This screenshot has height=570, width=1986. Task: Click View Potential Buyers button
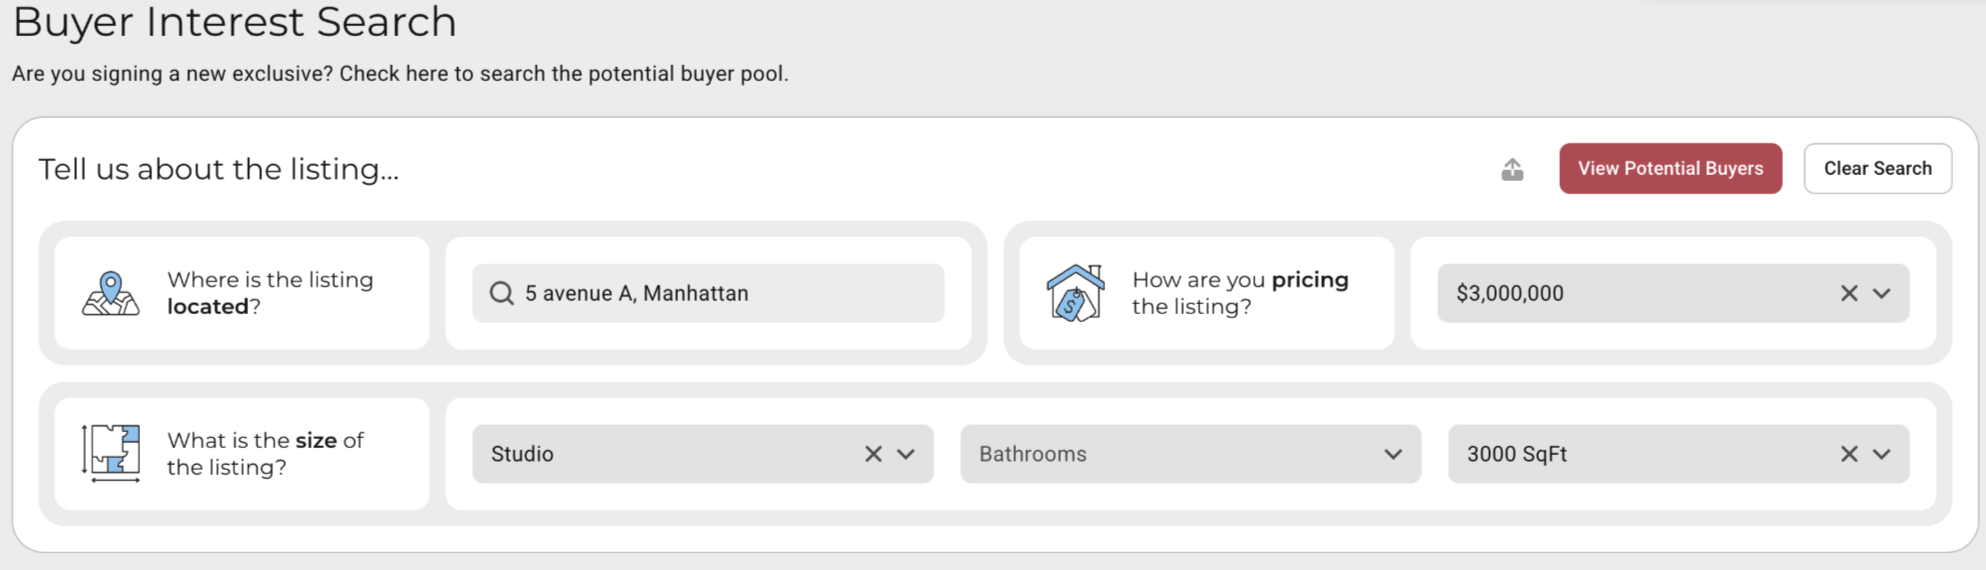(1670, 168)
